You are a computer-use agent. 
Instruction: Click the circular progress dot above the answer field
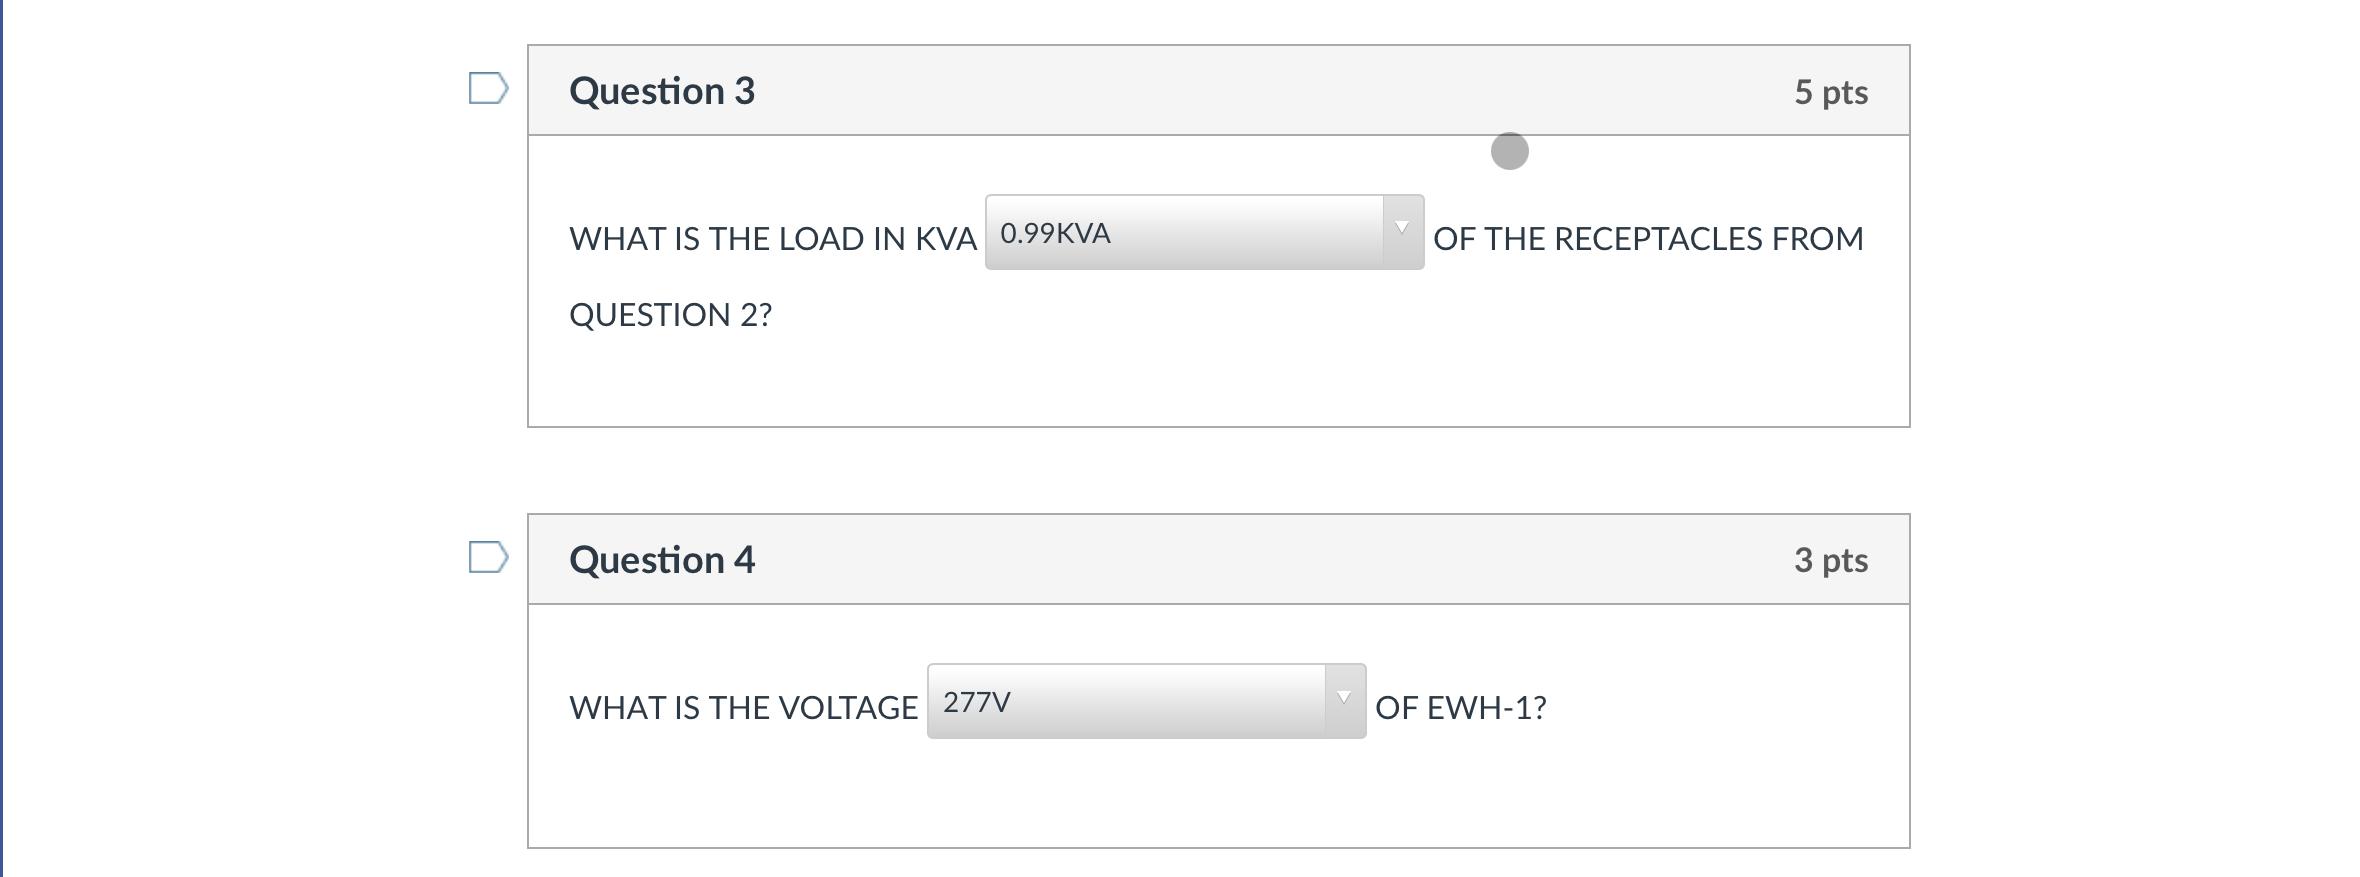(1508, 152)
